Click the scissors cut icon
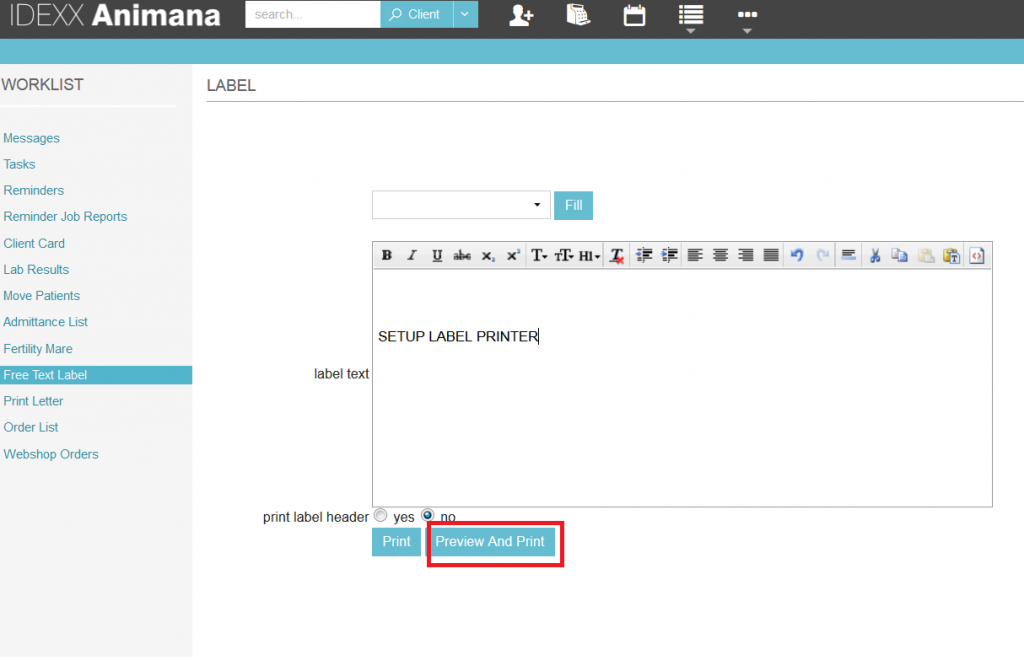1024x660 pixels. [x=874, y=256]
